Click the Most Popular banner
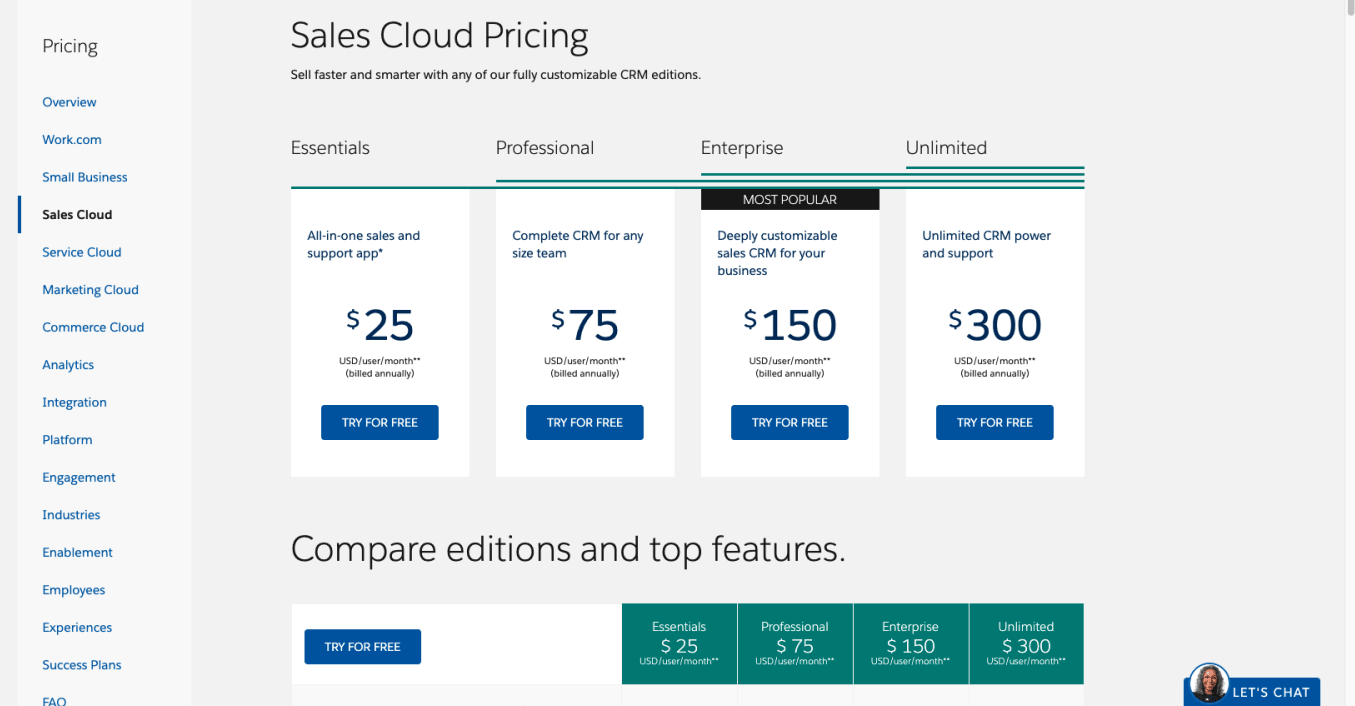Screen dimensions: 1355x706 click(790, 200)
